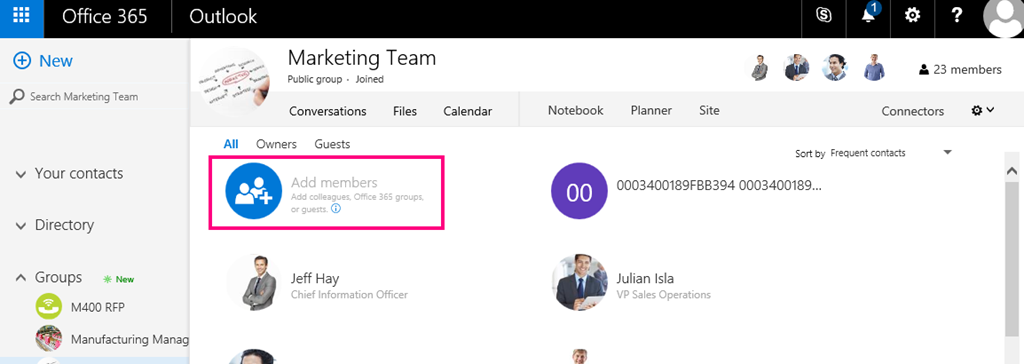This screenshot has height=364, width=1024.
Task: Click the scrollbar up arrow
Action: click(x=1012, y=171)
